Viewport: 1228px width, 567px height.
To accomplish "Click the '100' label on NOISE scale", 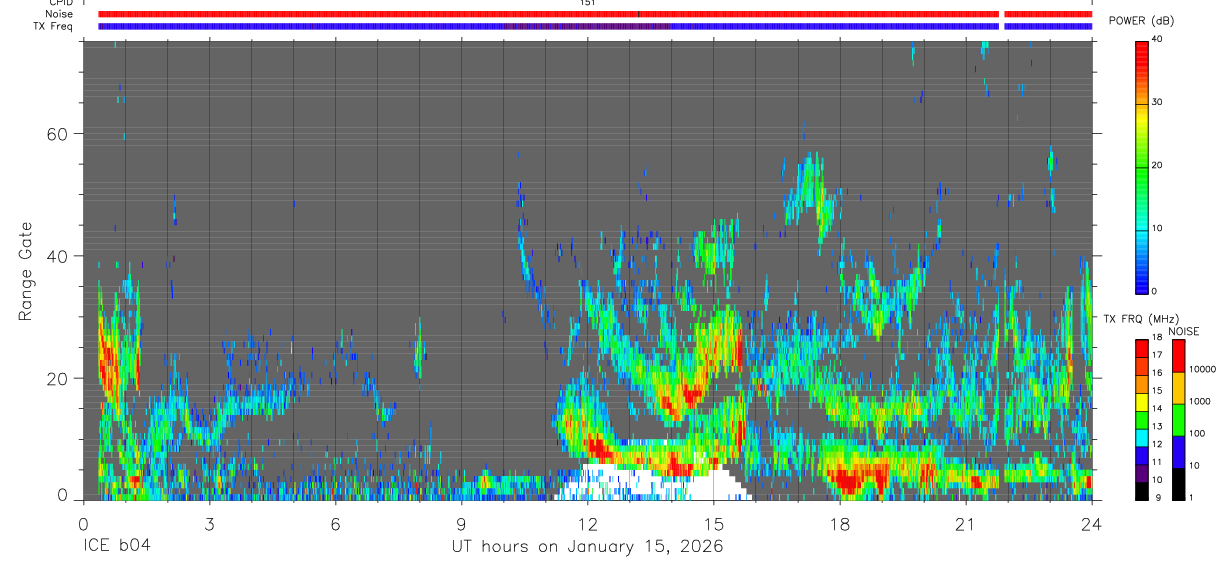I will pos(1198,435).
